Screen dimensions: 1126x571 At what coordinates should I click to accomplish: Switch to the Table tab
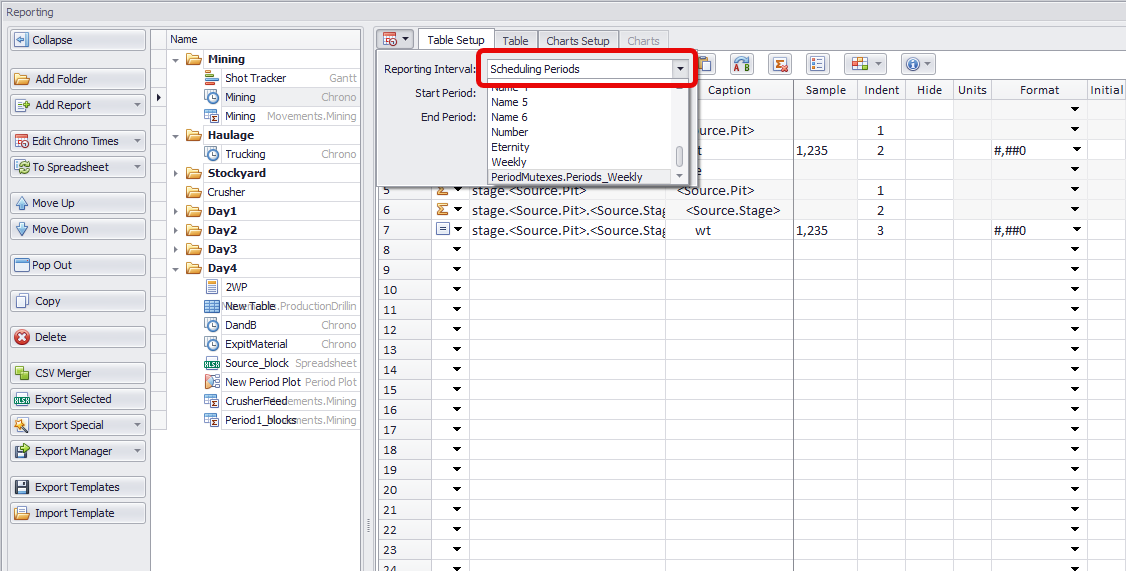(x=515, y=41)
